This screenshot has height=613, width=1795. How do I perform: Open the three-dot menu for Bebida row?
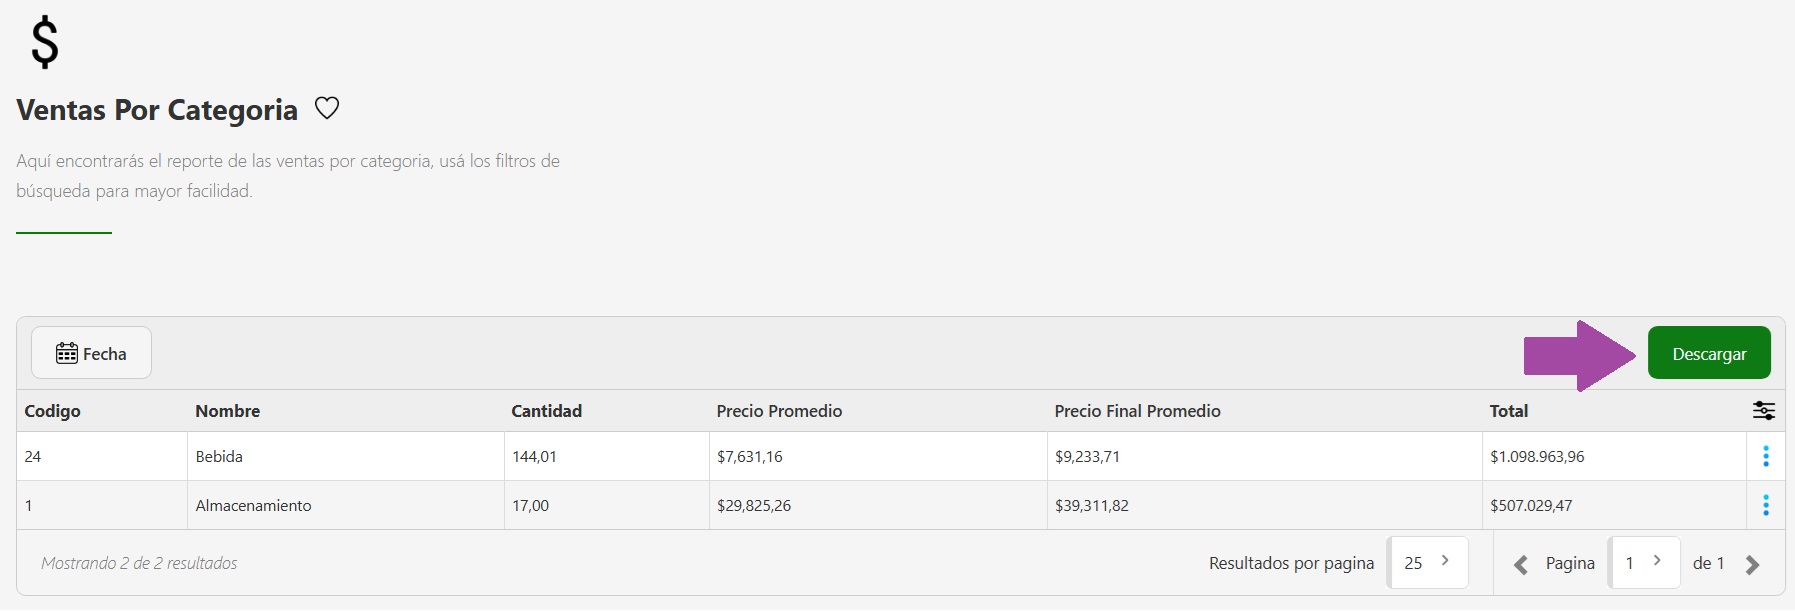(1765, 457)
